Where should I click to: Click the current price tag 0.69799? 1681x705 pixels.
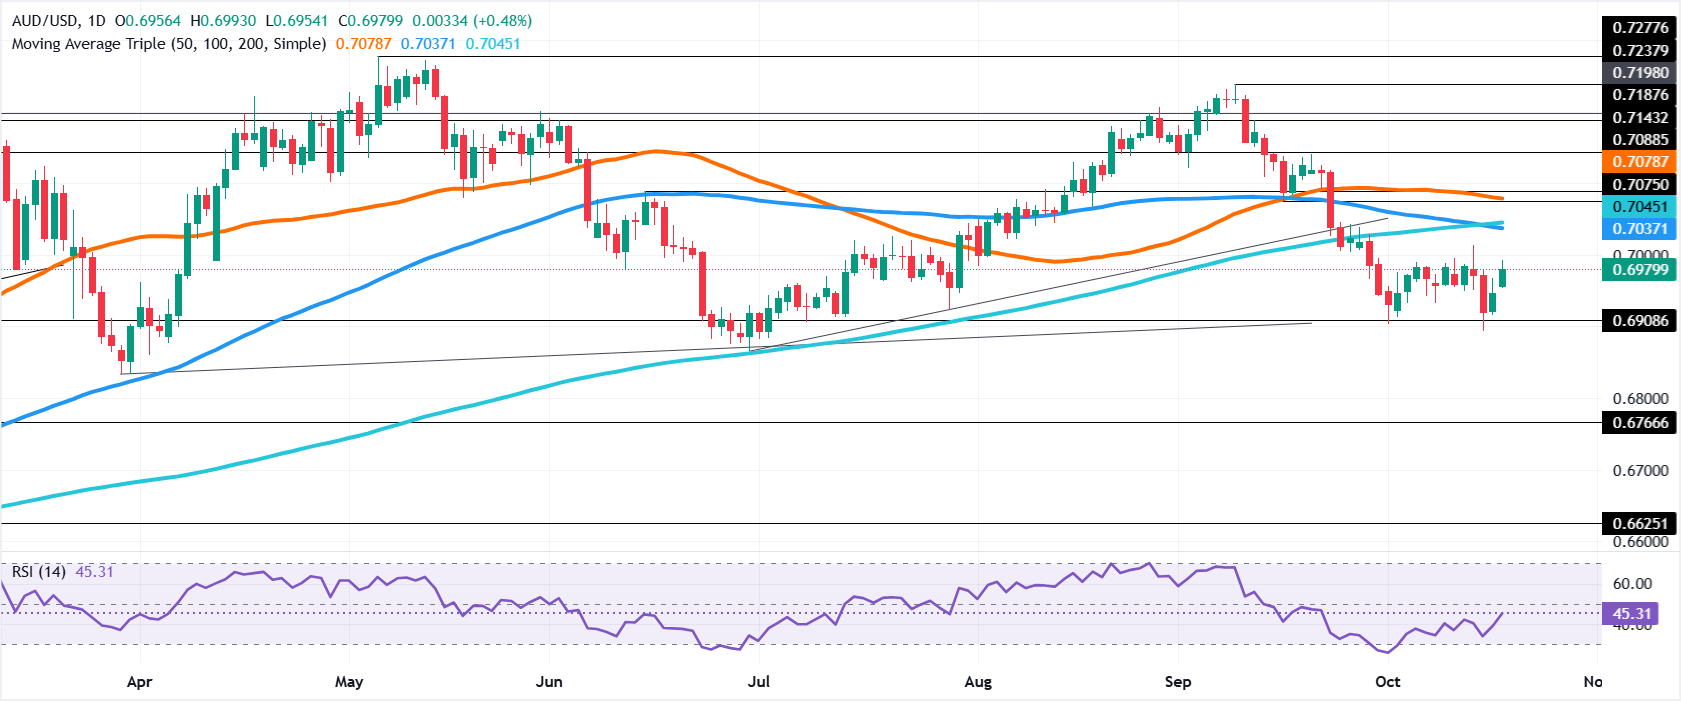click(x=1640, y=269)
